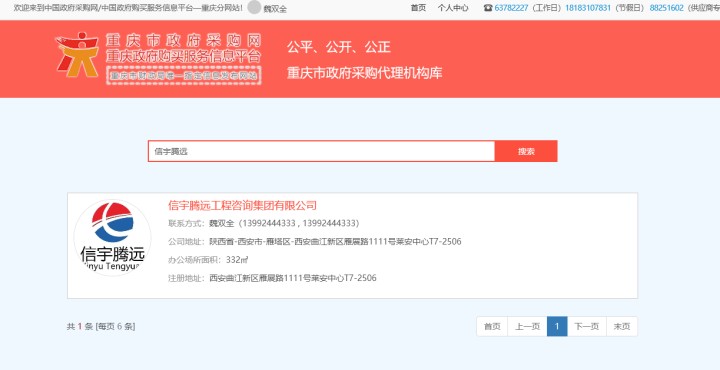Click the gray user avatar circle
The image size is (720, 370).
(254, 7)
